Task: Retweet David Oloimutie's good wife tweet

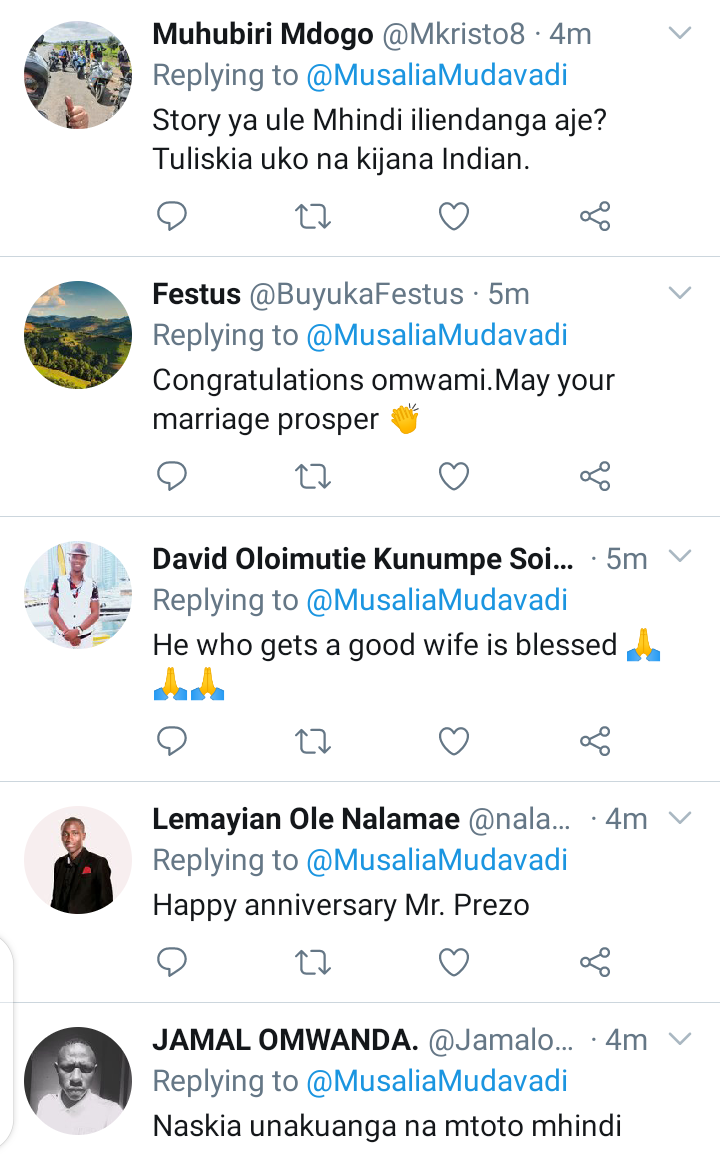Action: (314, 741)
